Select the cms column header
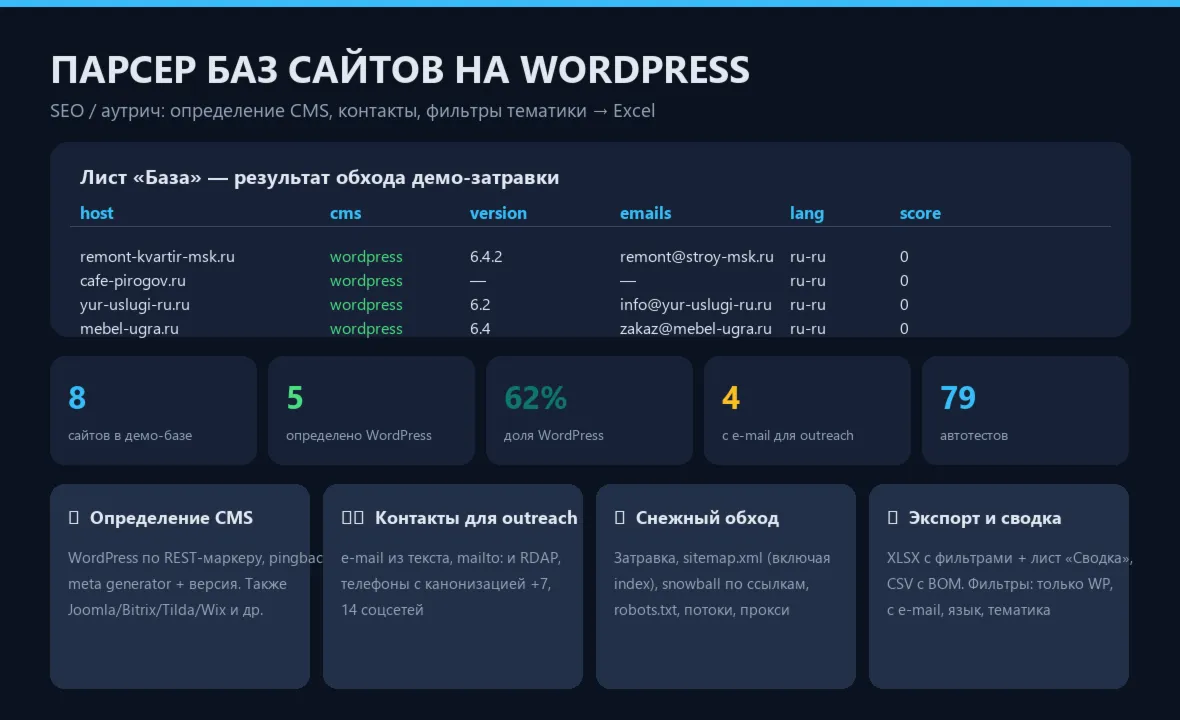The width and height of the screenshot is (1180, 720). 345,213
